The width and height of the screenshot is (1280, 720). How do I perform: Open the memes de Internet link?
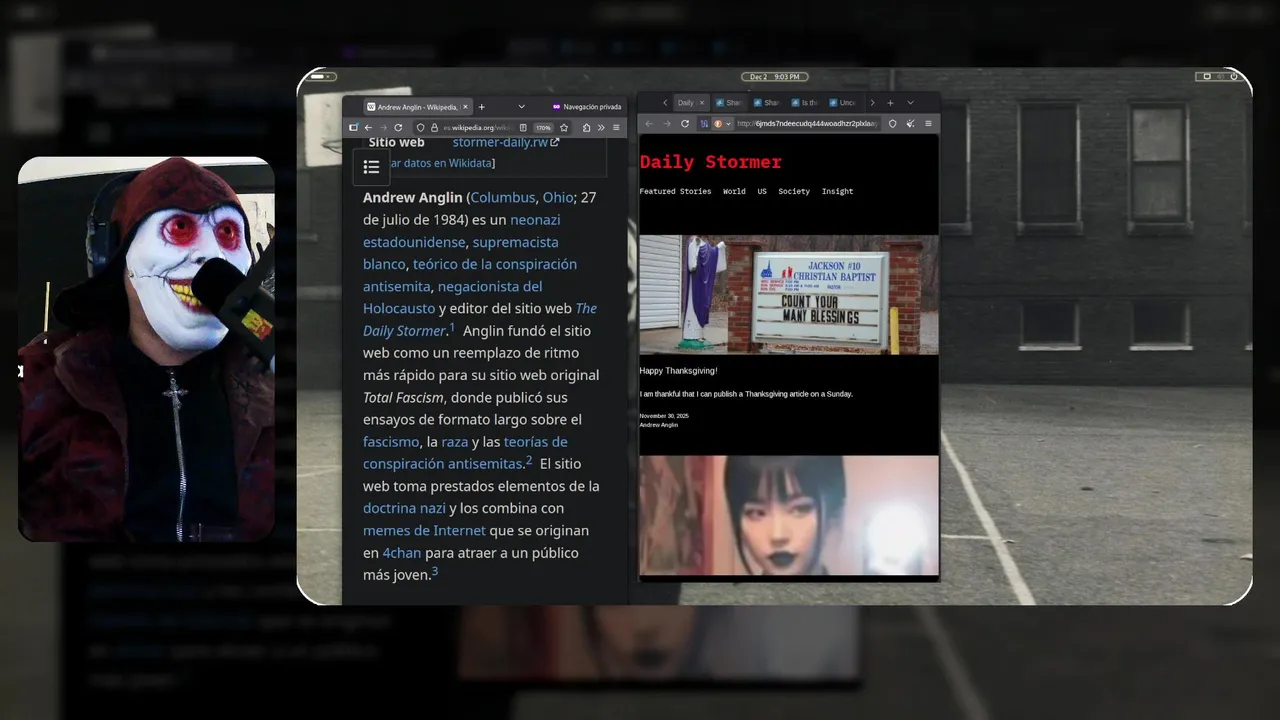(x=424, y=531)
